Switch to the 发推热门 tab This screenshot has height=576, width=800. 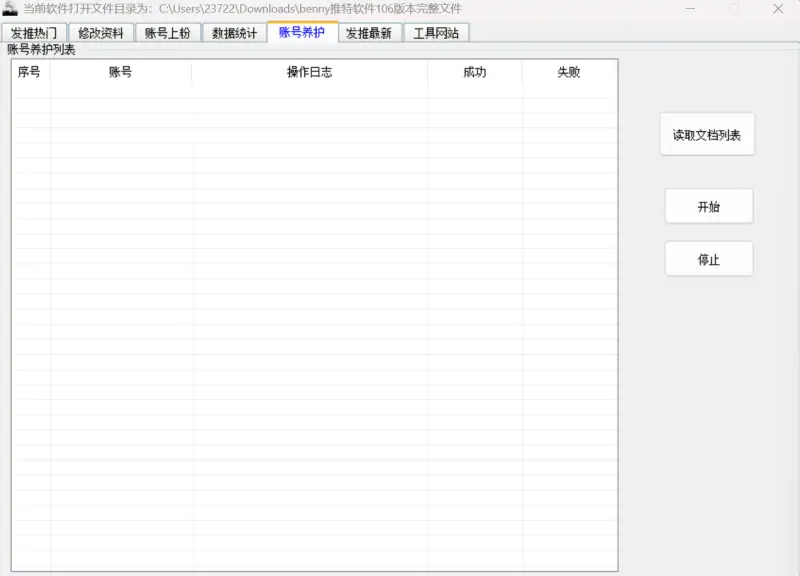coord(34,33)
